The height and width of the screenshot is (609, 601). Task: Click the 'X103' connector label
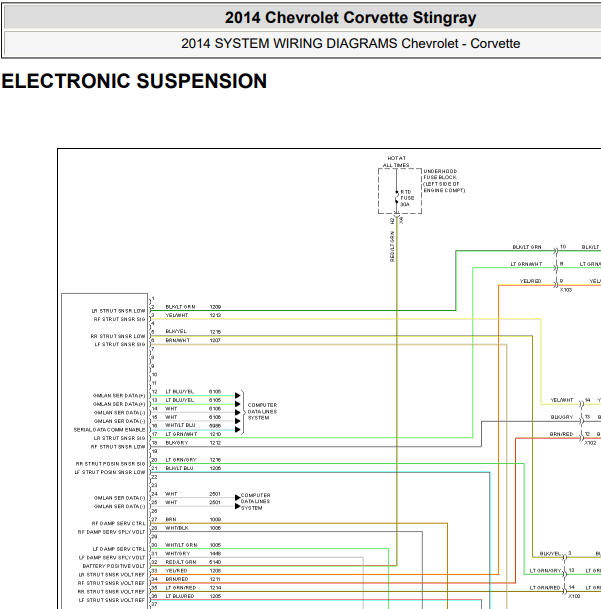tap(566, 290)
